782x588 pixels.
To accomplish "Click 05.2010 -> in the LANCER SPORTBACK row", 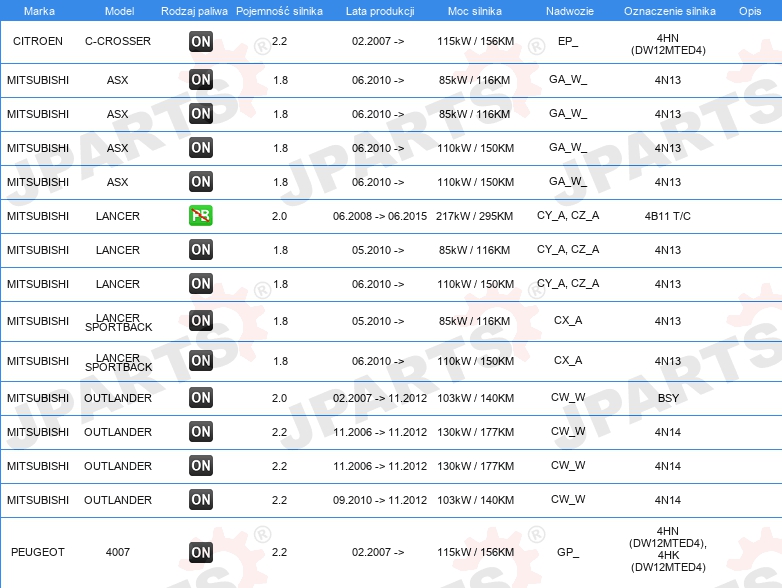I will 378,321.
